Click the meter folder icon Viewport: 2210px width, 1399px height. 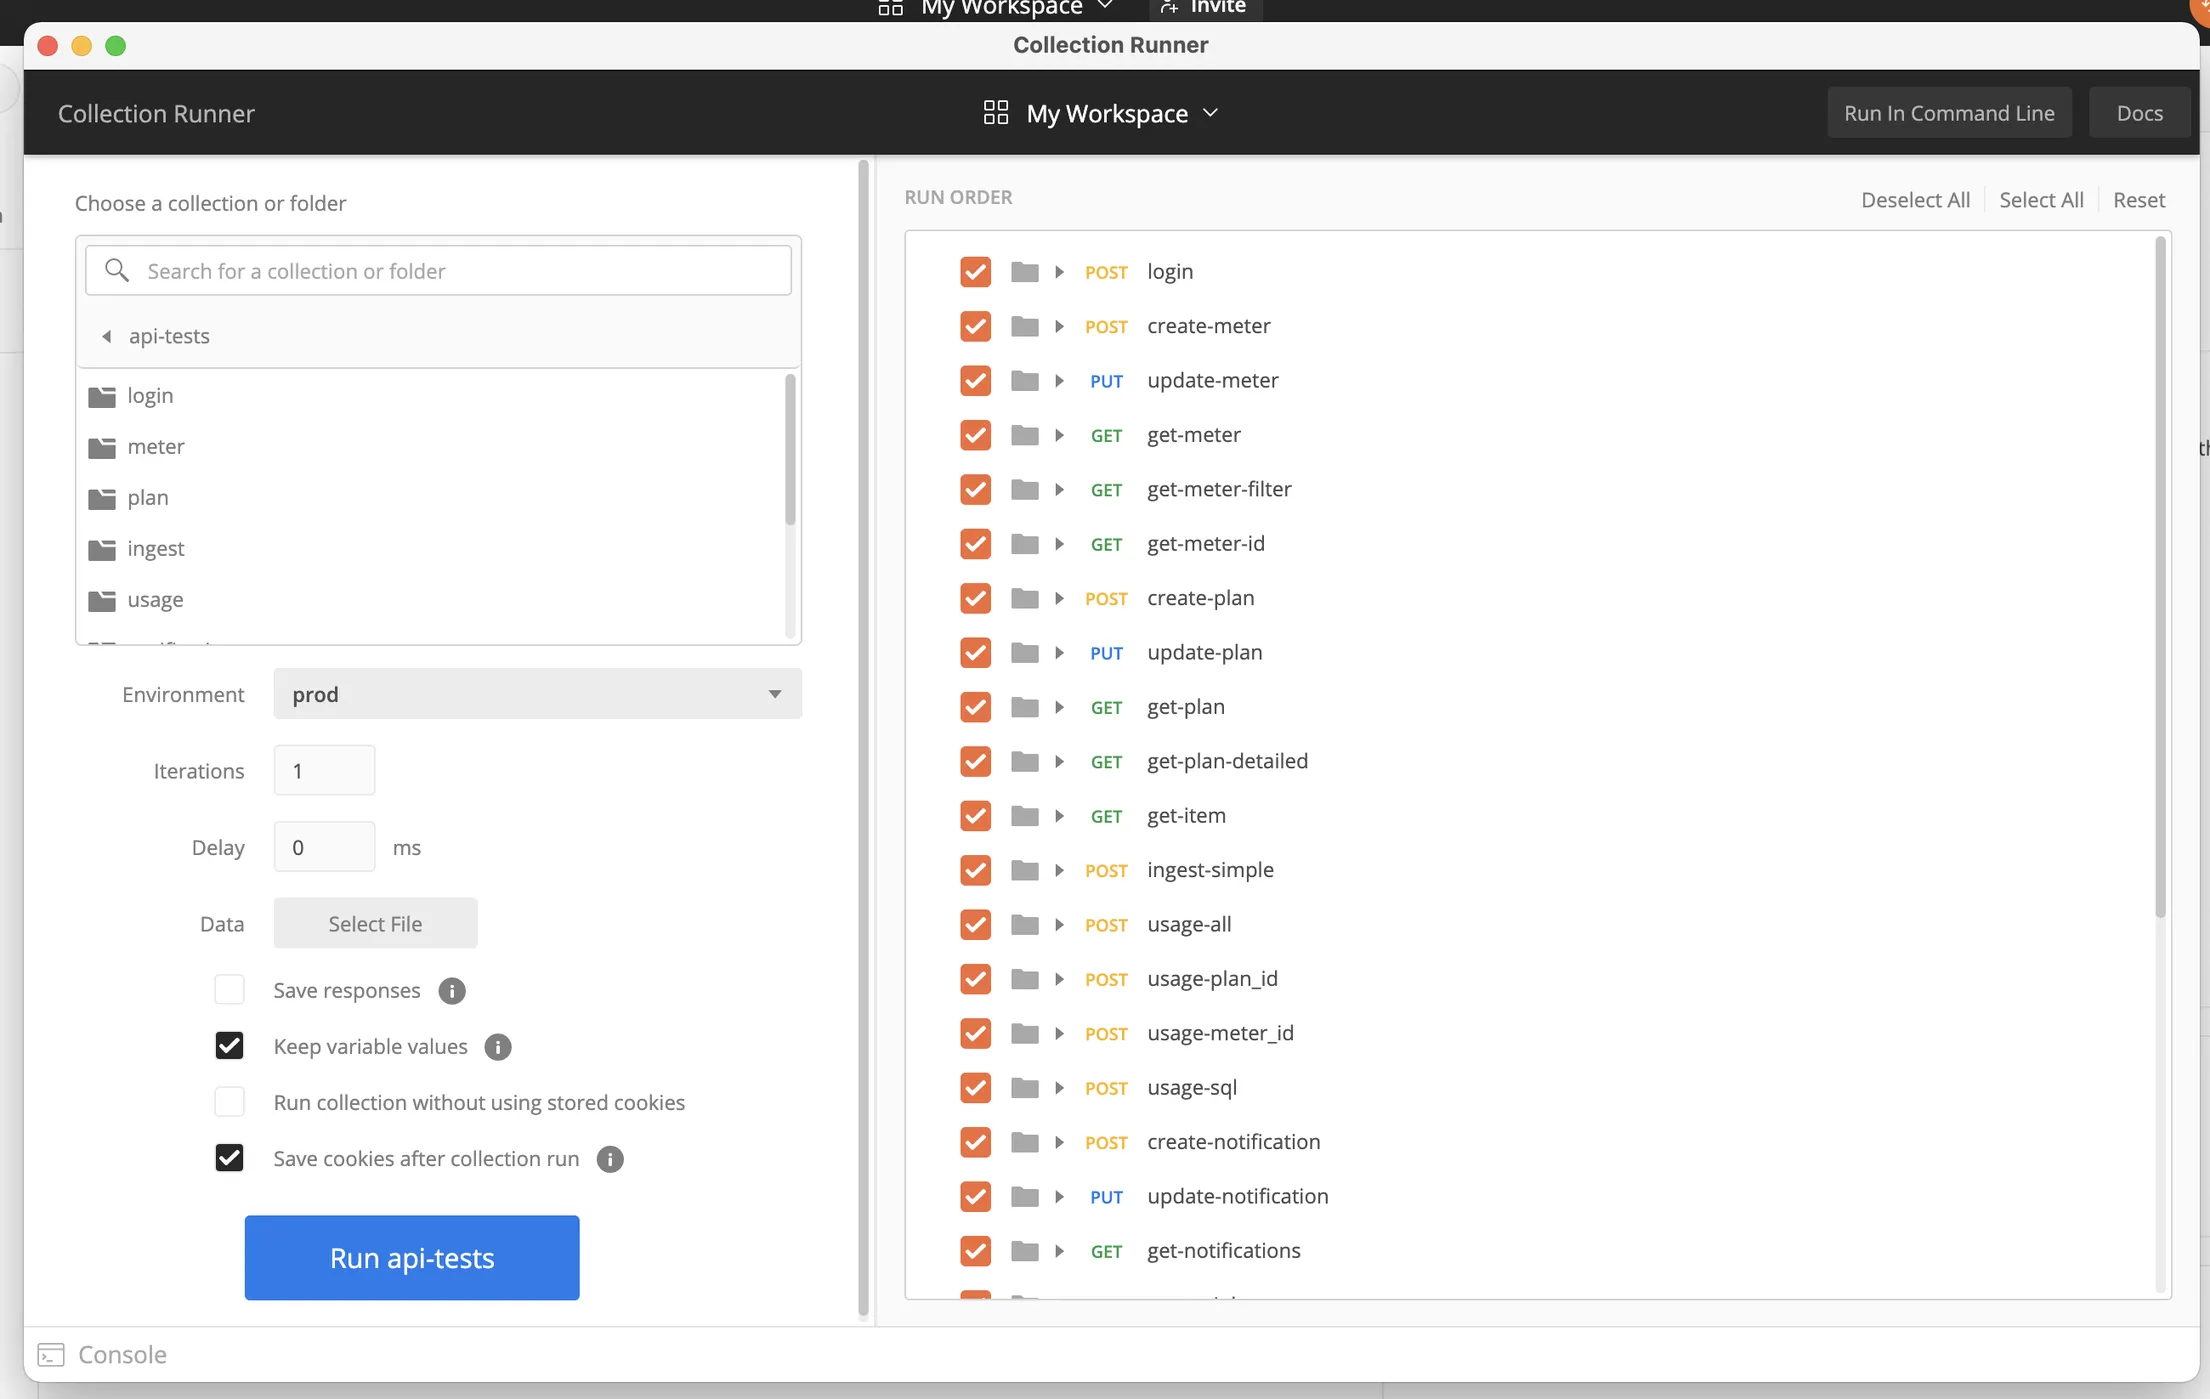click(102, 447)
